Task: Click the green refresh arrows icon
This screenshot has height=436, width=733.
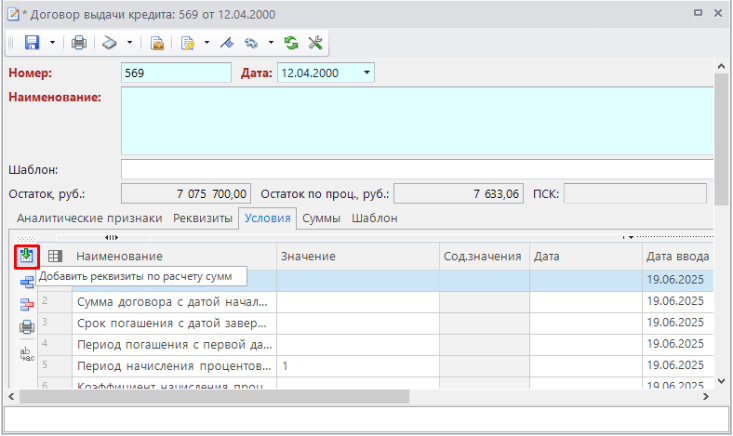Action: point(291,43)
